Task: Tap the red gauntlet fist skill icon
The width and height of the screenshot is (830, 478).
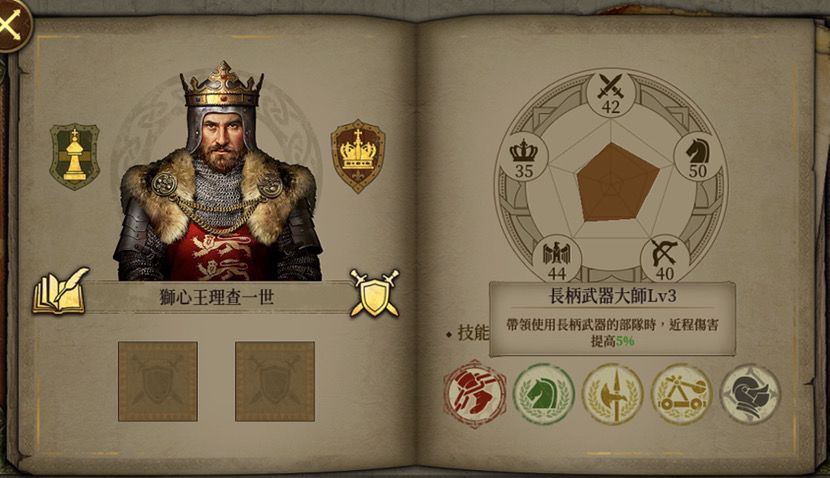Action: (475, 394)
